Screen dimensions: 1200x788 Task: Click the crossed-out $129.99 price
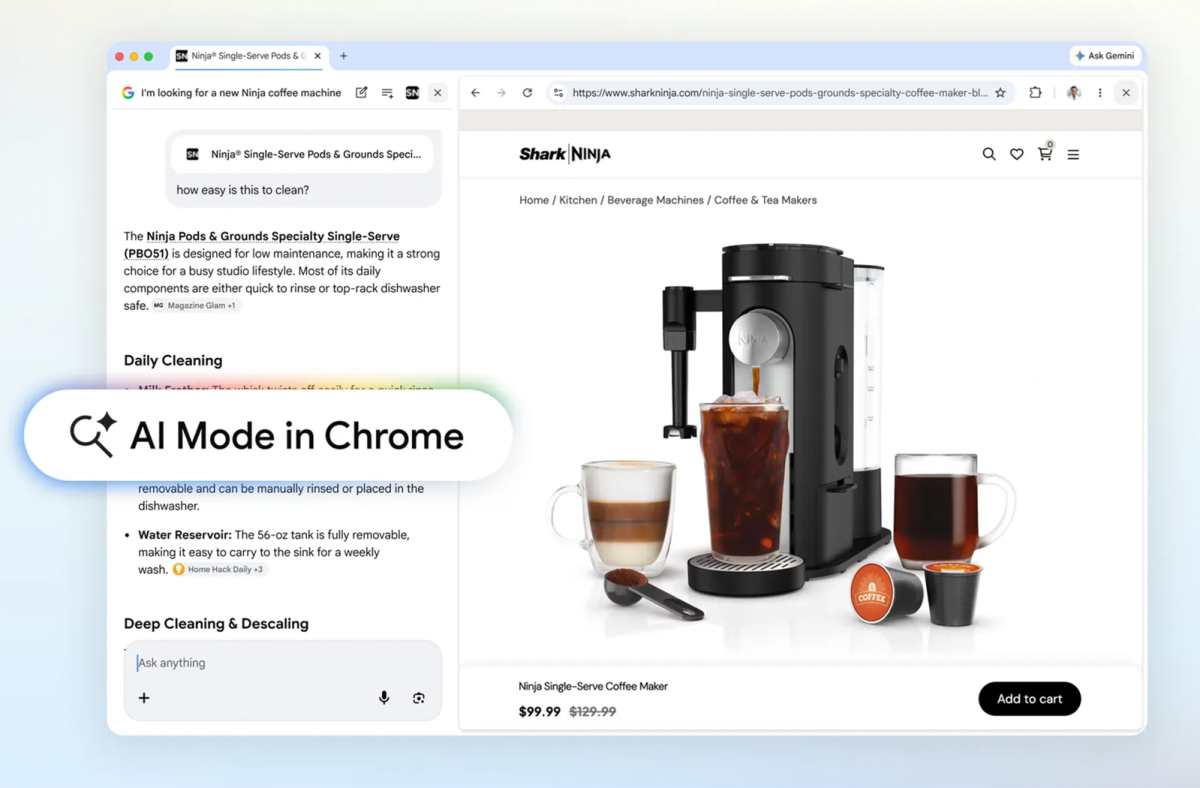pos(593,712)
